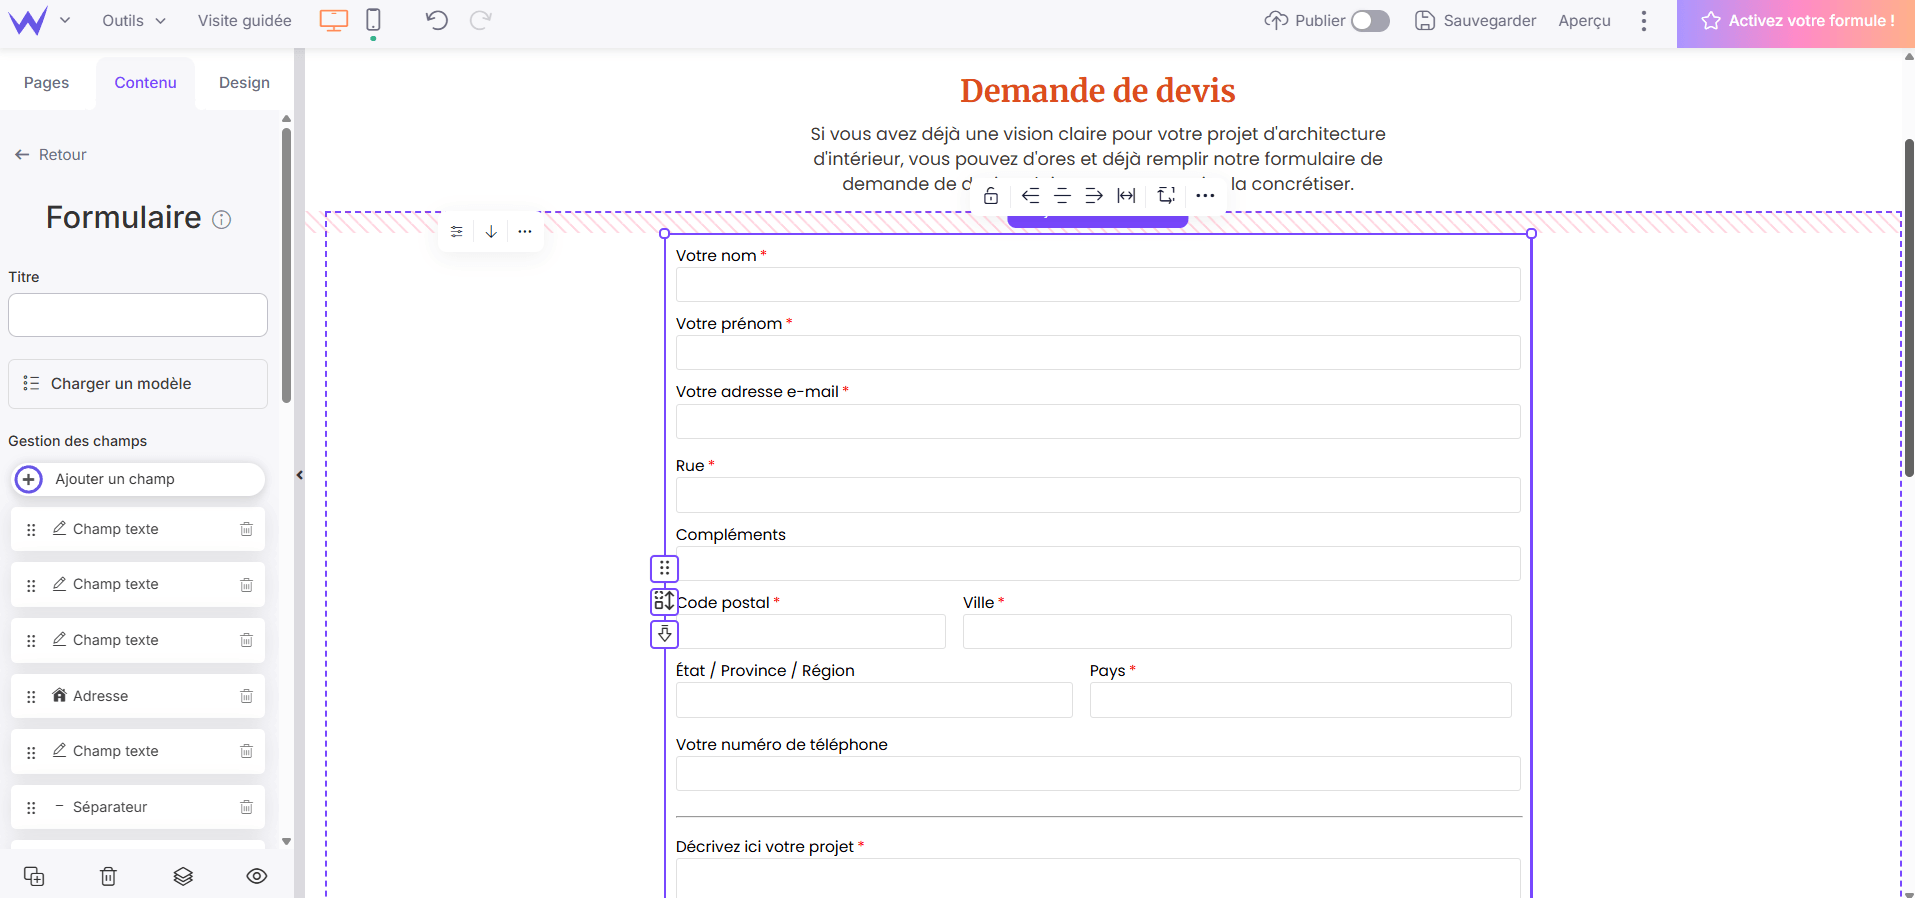Switch to desktop view icon
The height and width of the screenshot is (898, 1915).
[x=334, y=20]
